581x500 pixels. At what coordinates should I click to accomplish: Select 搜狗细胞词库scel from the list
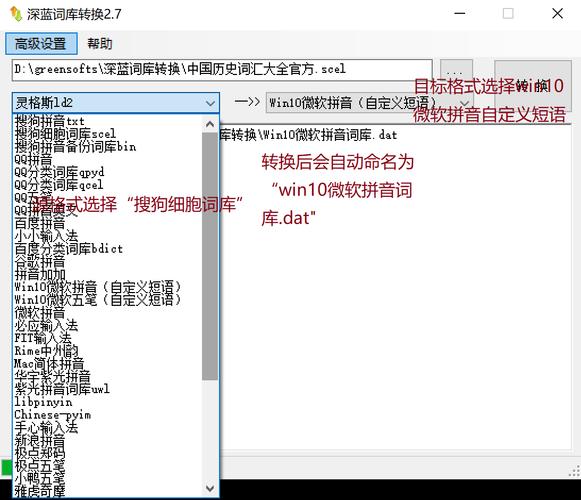[x=107, y=133]
